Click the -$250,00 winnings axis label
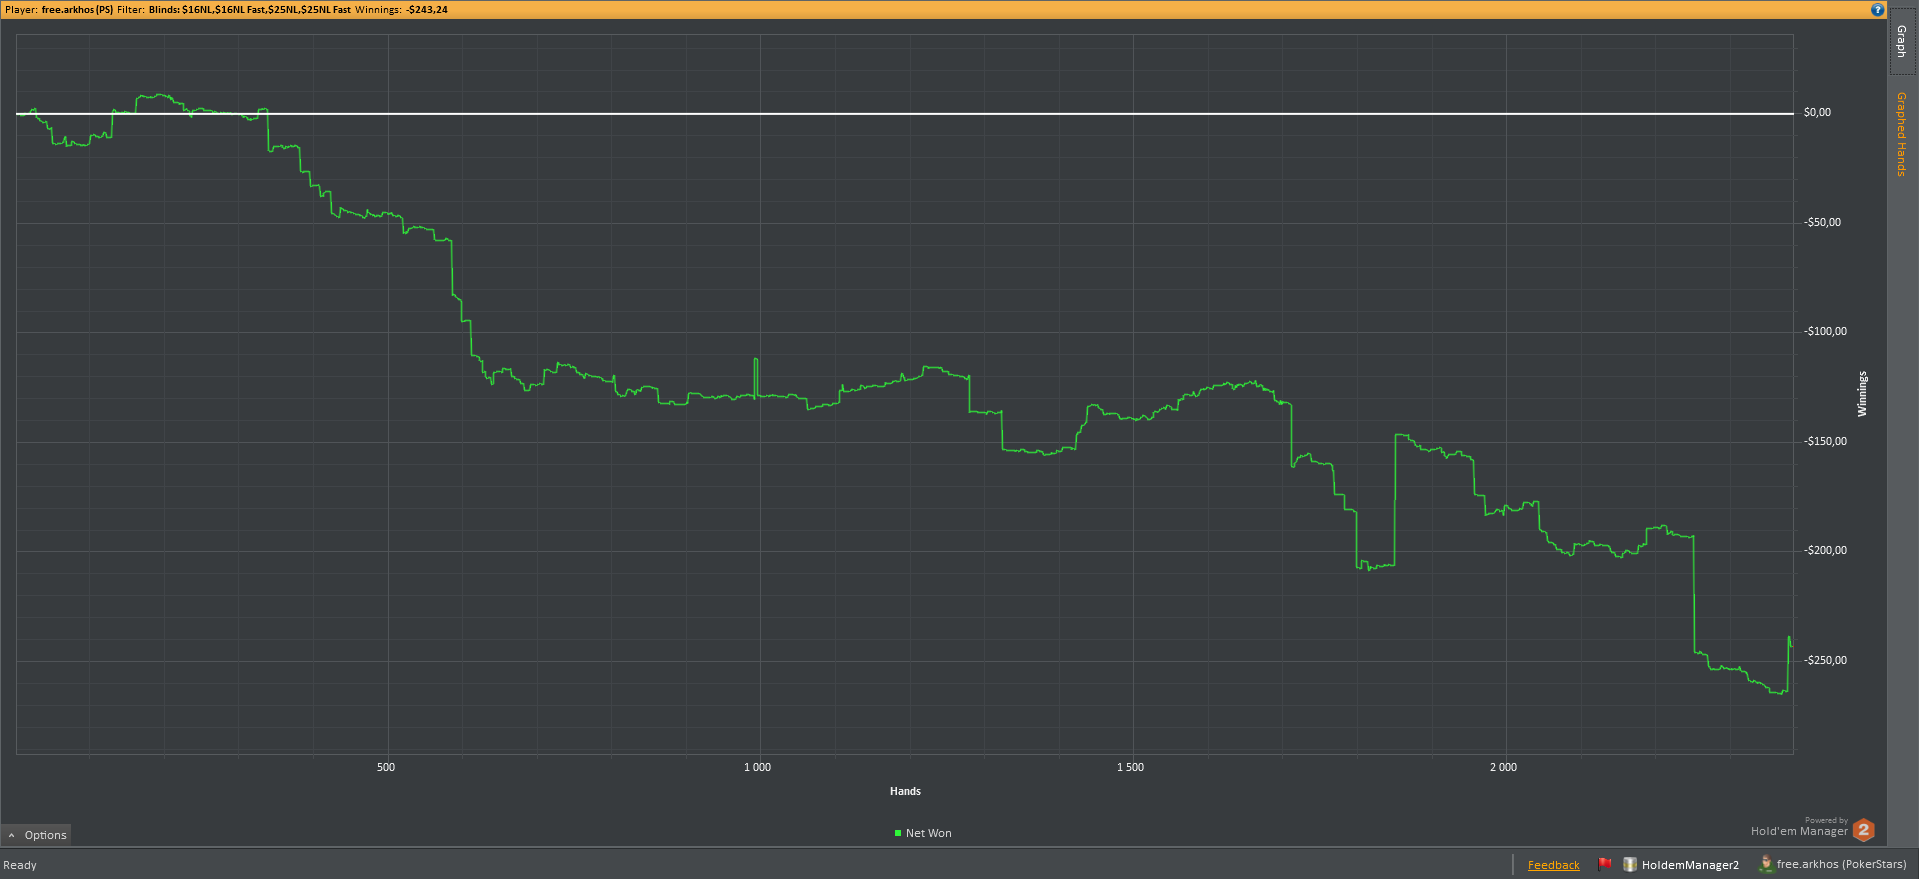Screen dimensions: 1919x879 pyautogui.click(x=1825, y=660)
